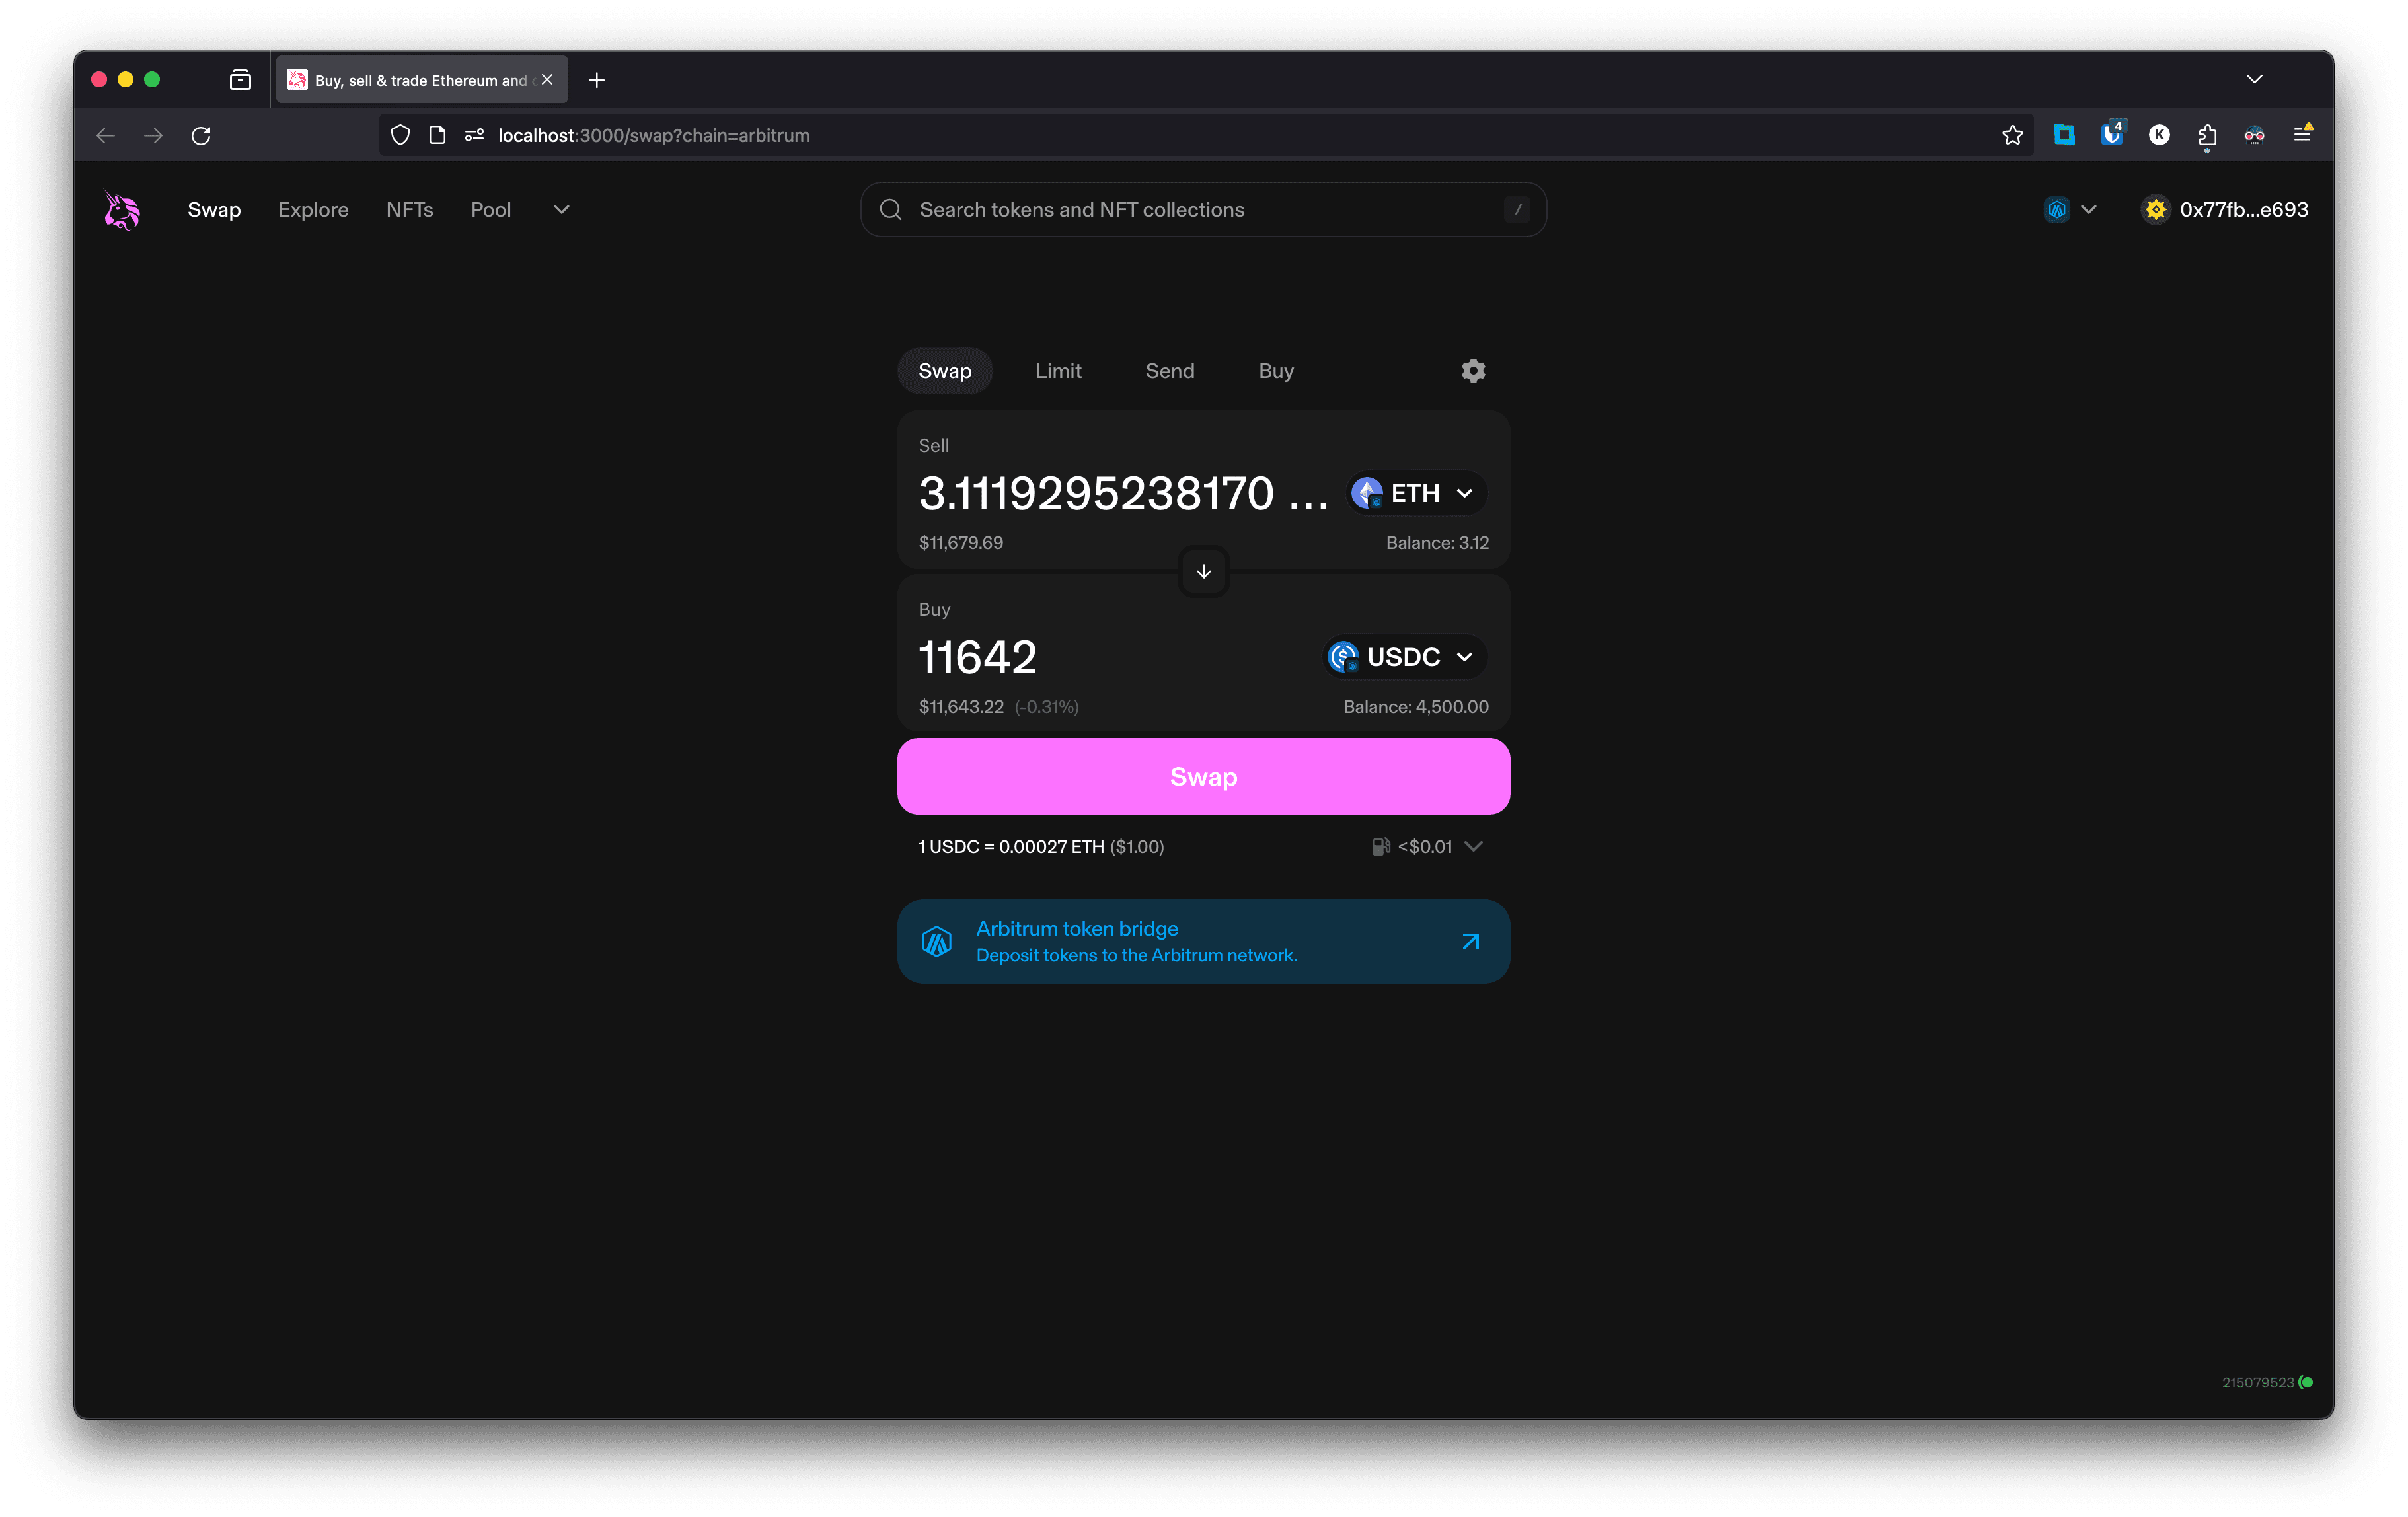Viewport: 2408px width, 1517px height.
Task: Open the red glasses extension icon
Action: coord(2254,135)
